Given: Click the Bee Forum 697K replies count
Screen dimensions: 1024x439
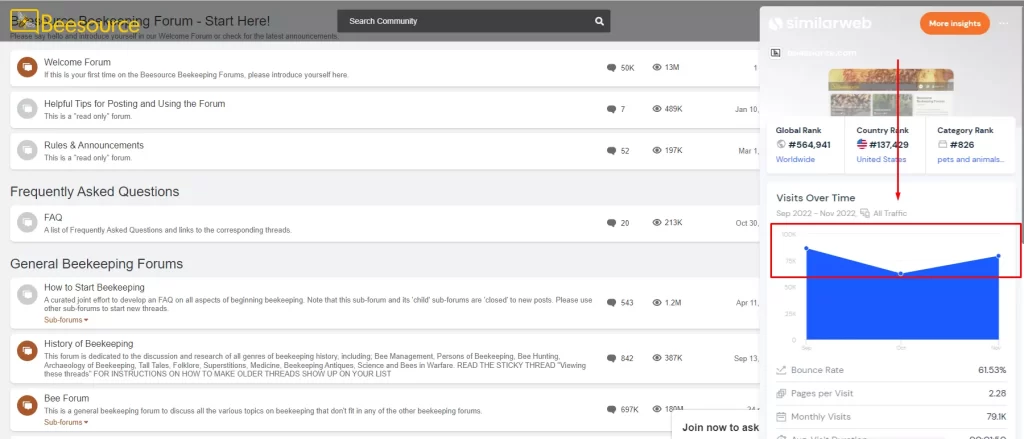Looking at the screenshot, I should click(630, 410).
